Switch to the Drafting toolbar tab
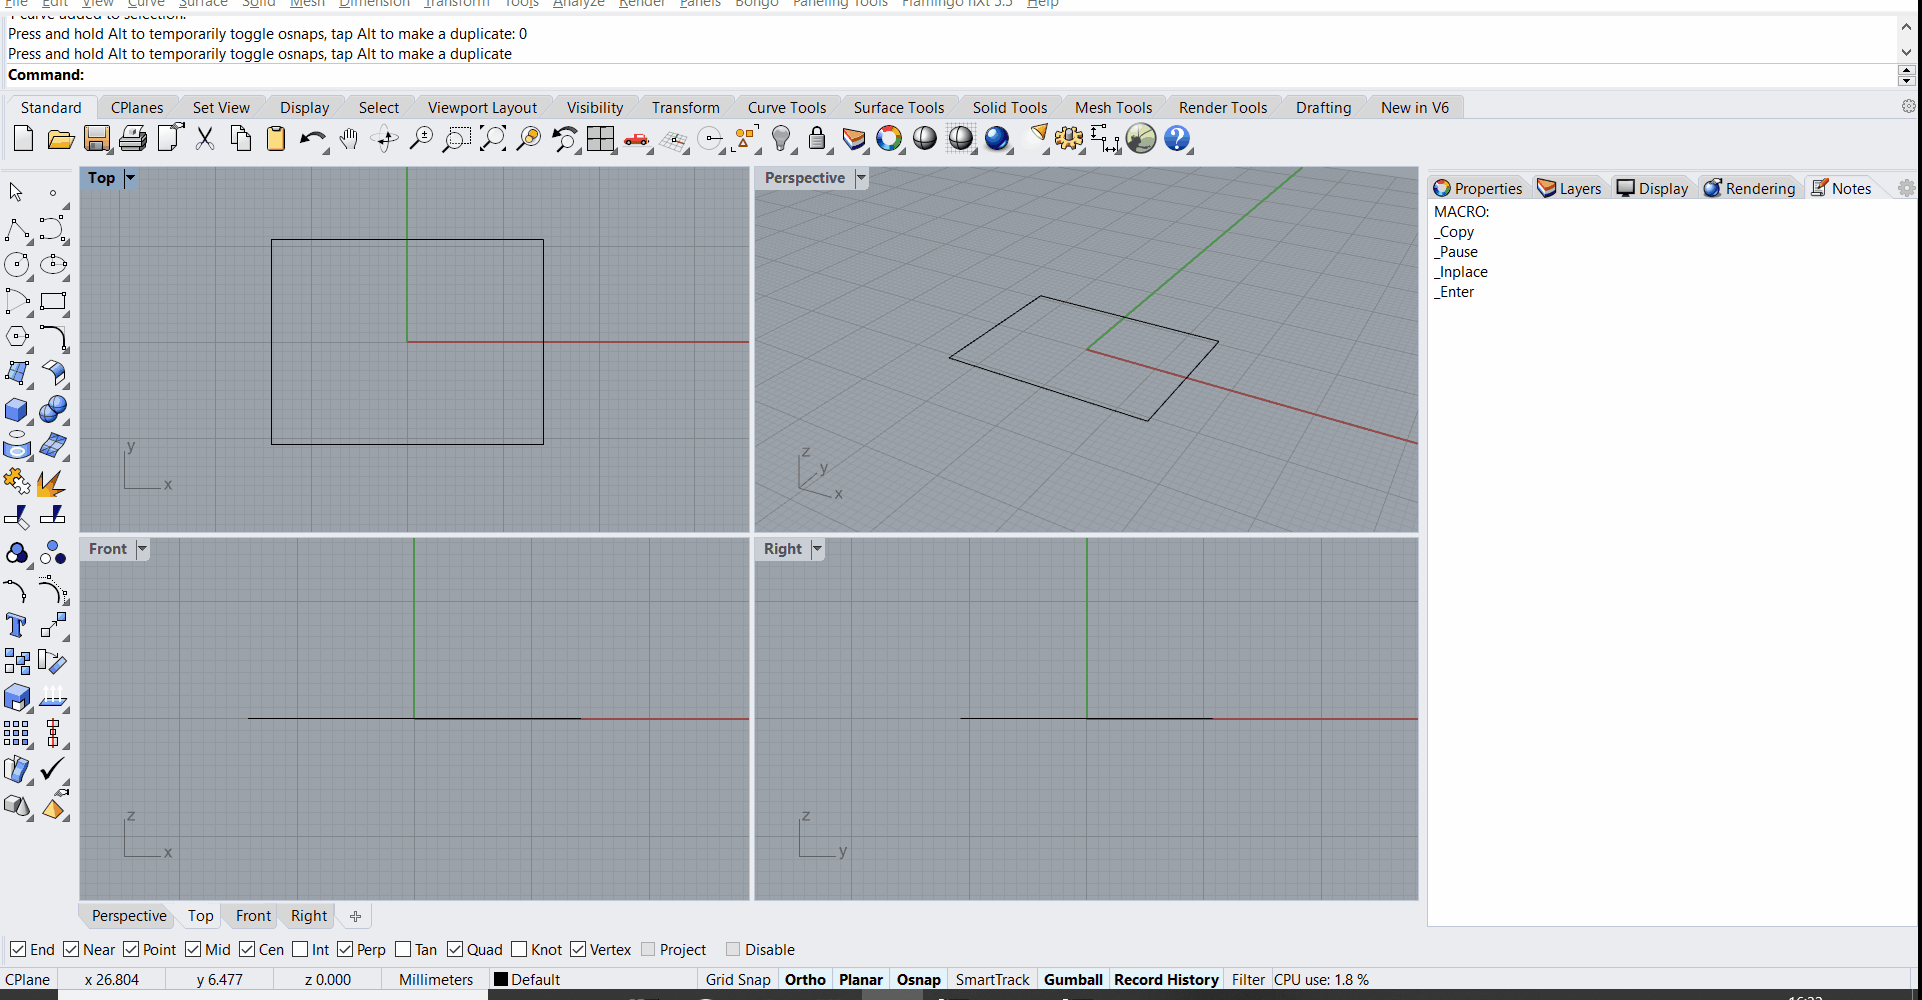The image size is (1922, 1000). point(1323,108)
